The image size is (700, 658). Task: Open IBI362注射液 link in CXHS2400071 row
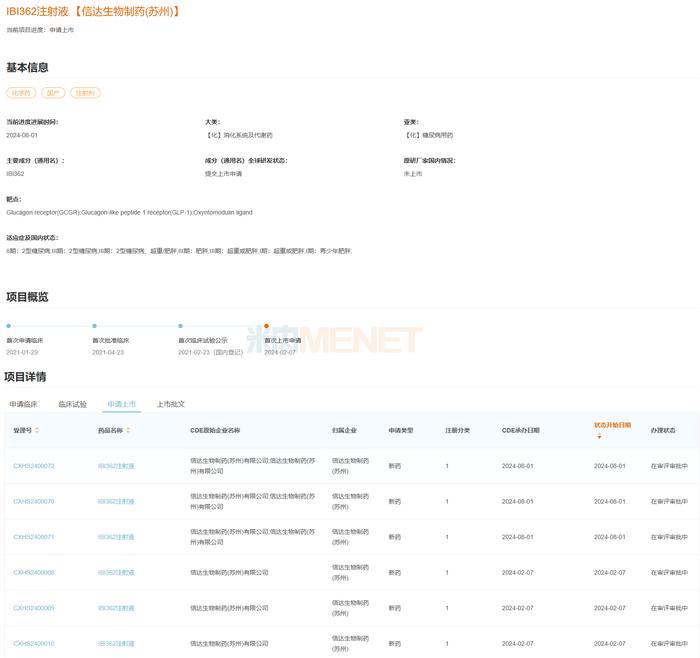click(x=116, y=537)
